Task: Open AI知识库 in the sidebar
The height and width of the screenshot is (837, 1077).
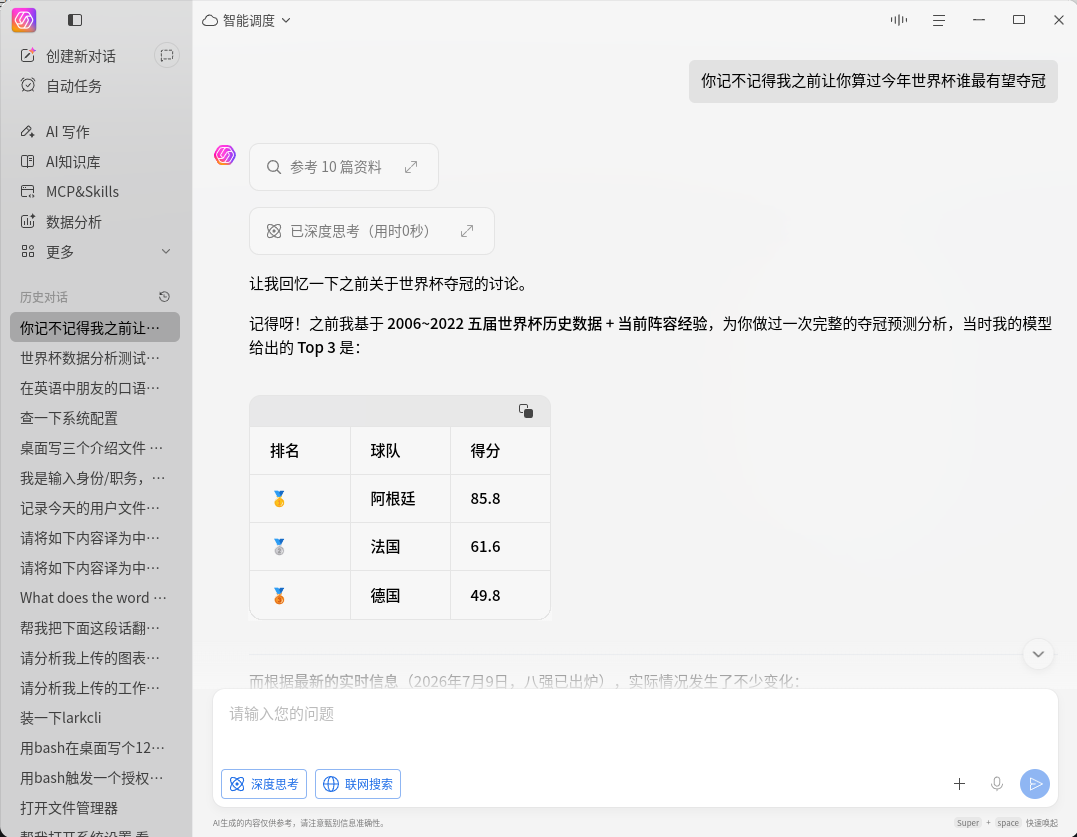Action: pyautogui.click(x=73, y=161)
